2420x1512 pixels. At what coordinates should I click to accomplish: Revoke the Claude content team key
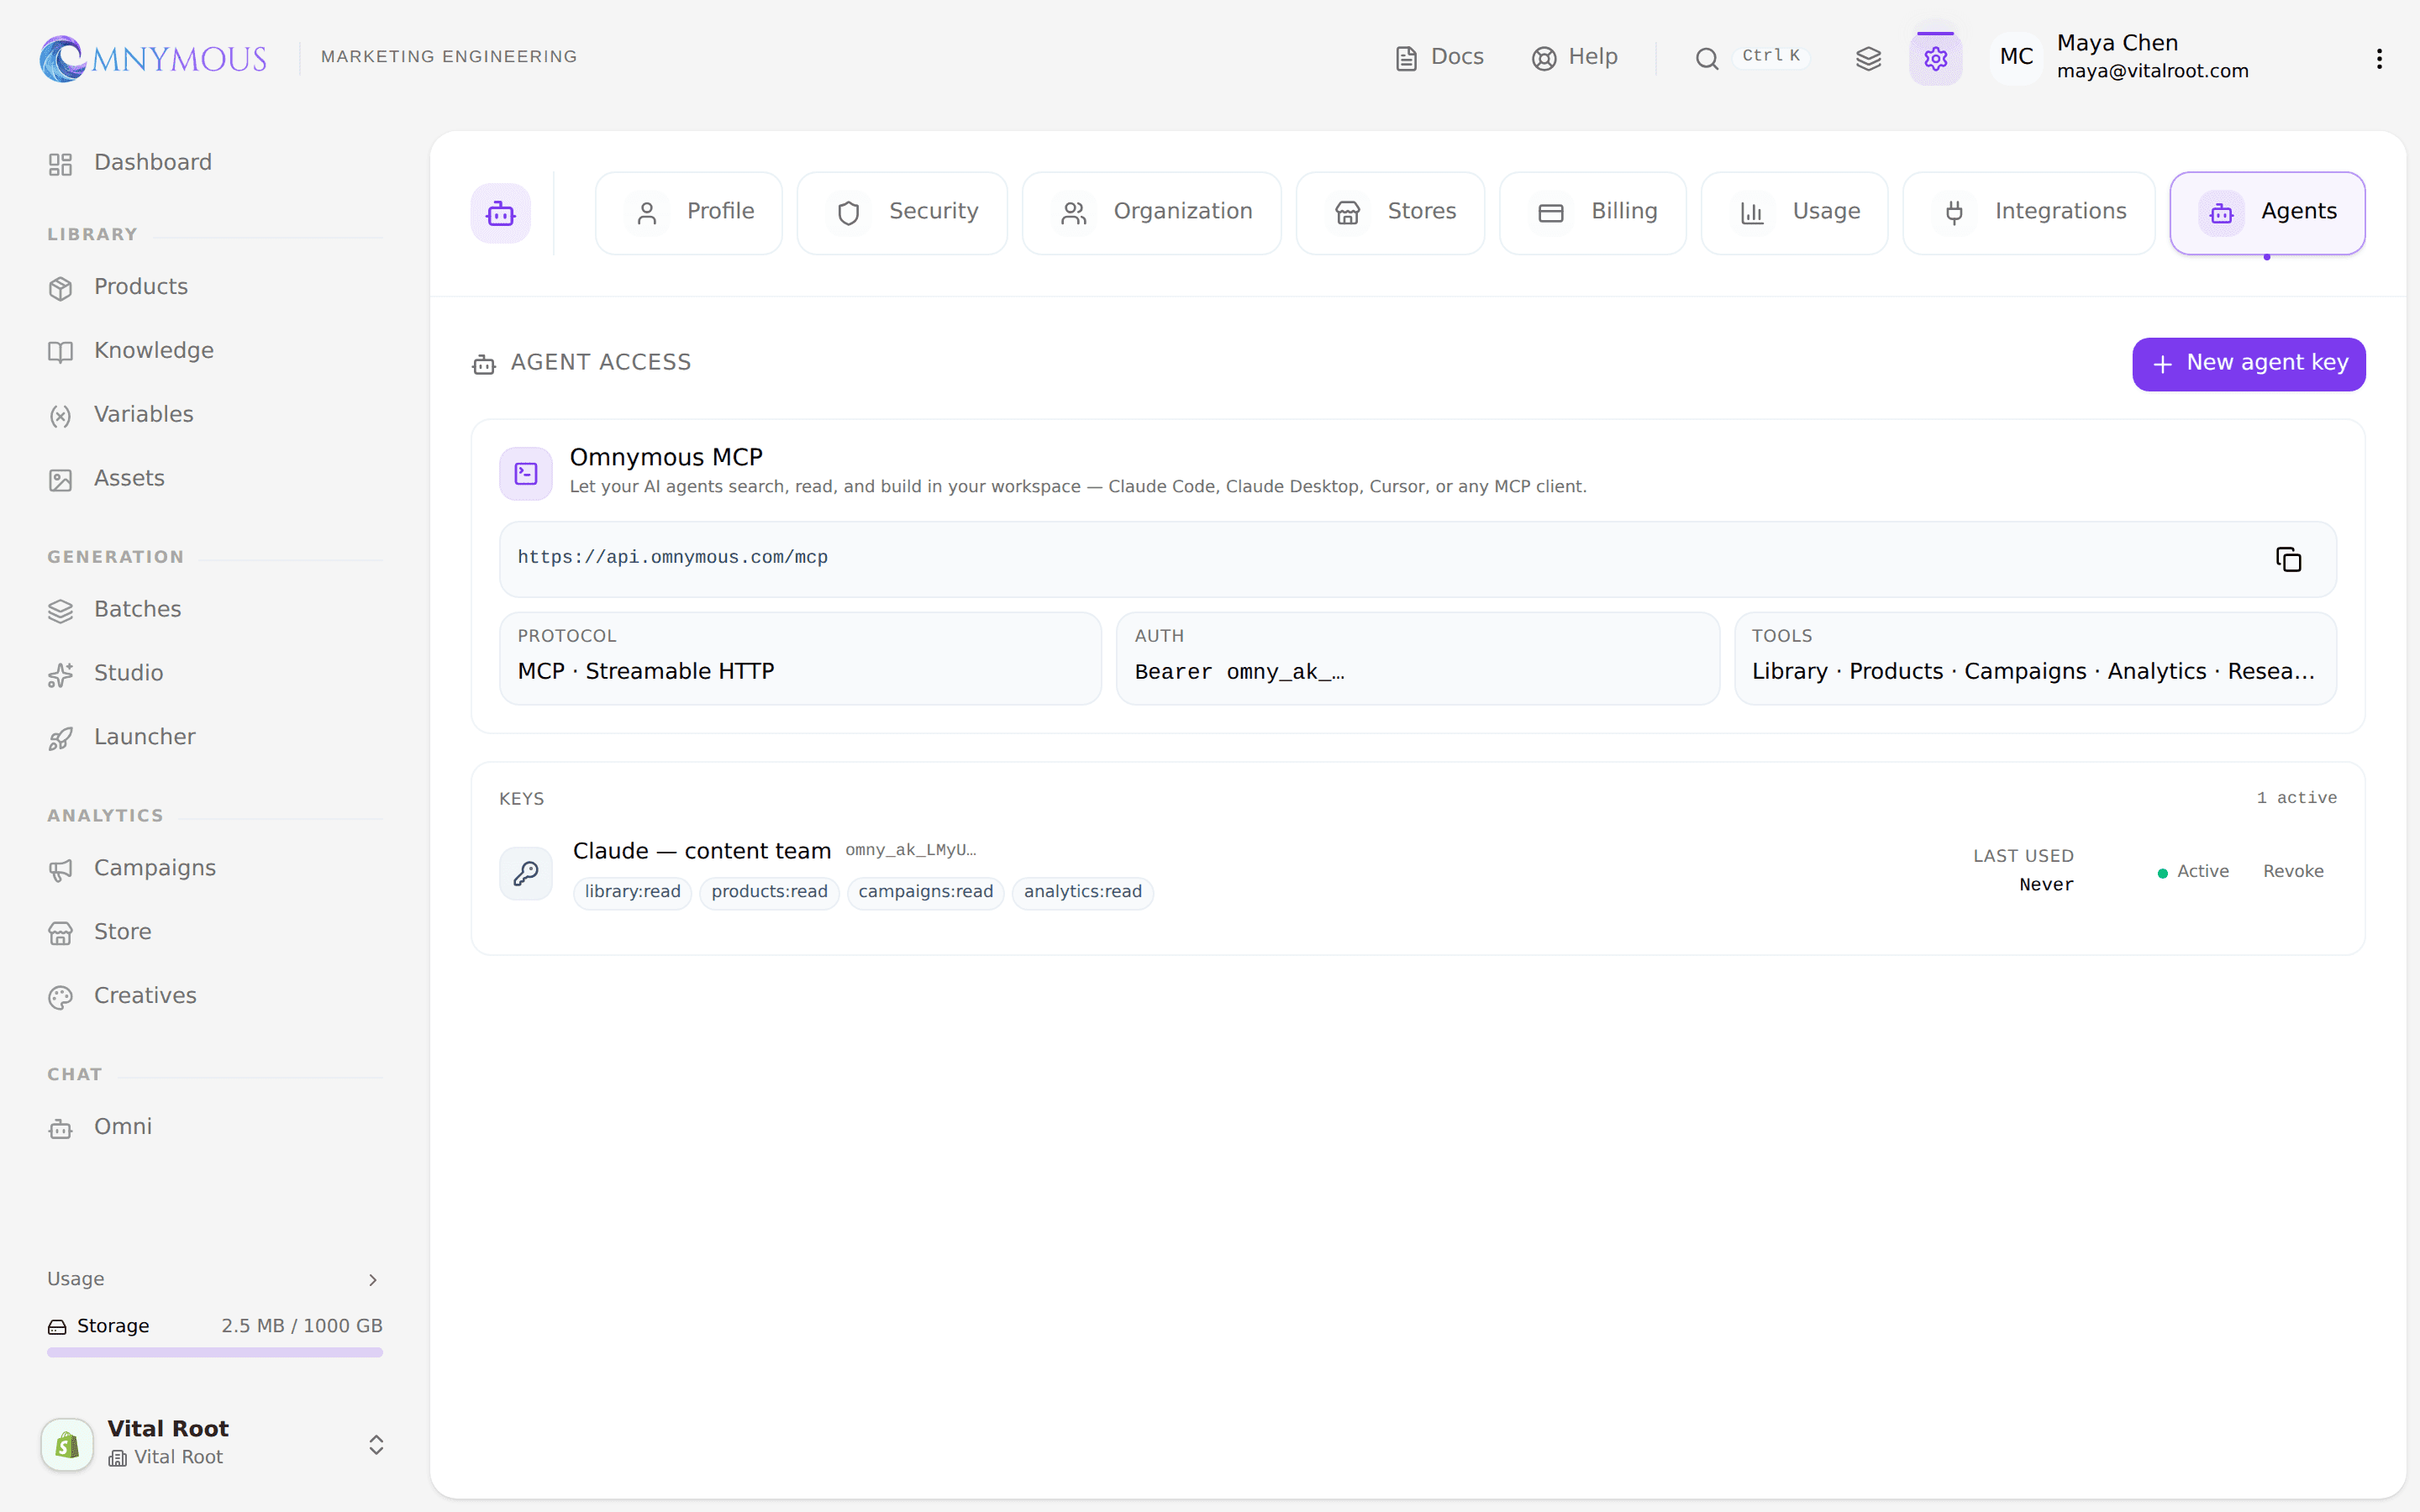tap(2292, 871)
